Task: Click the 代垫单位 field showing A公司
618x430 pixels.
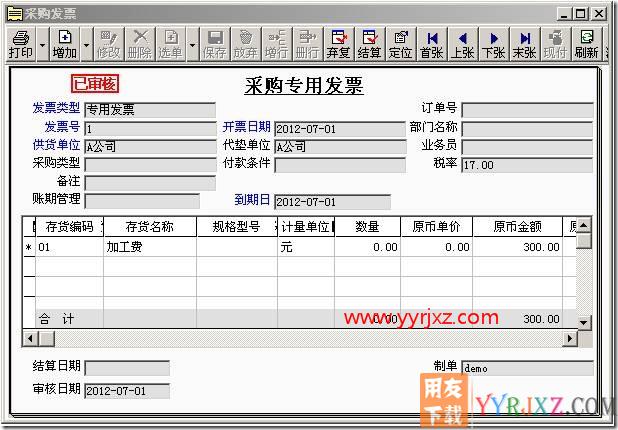Action: (x=340, y=147)
